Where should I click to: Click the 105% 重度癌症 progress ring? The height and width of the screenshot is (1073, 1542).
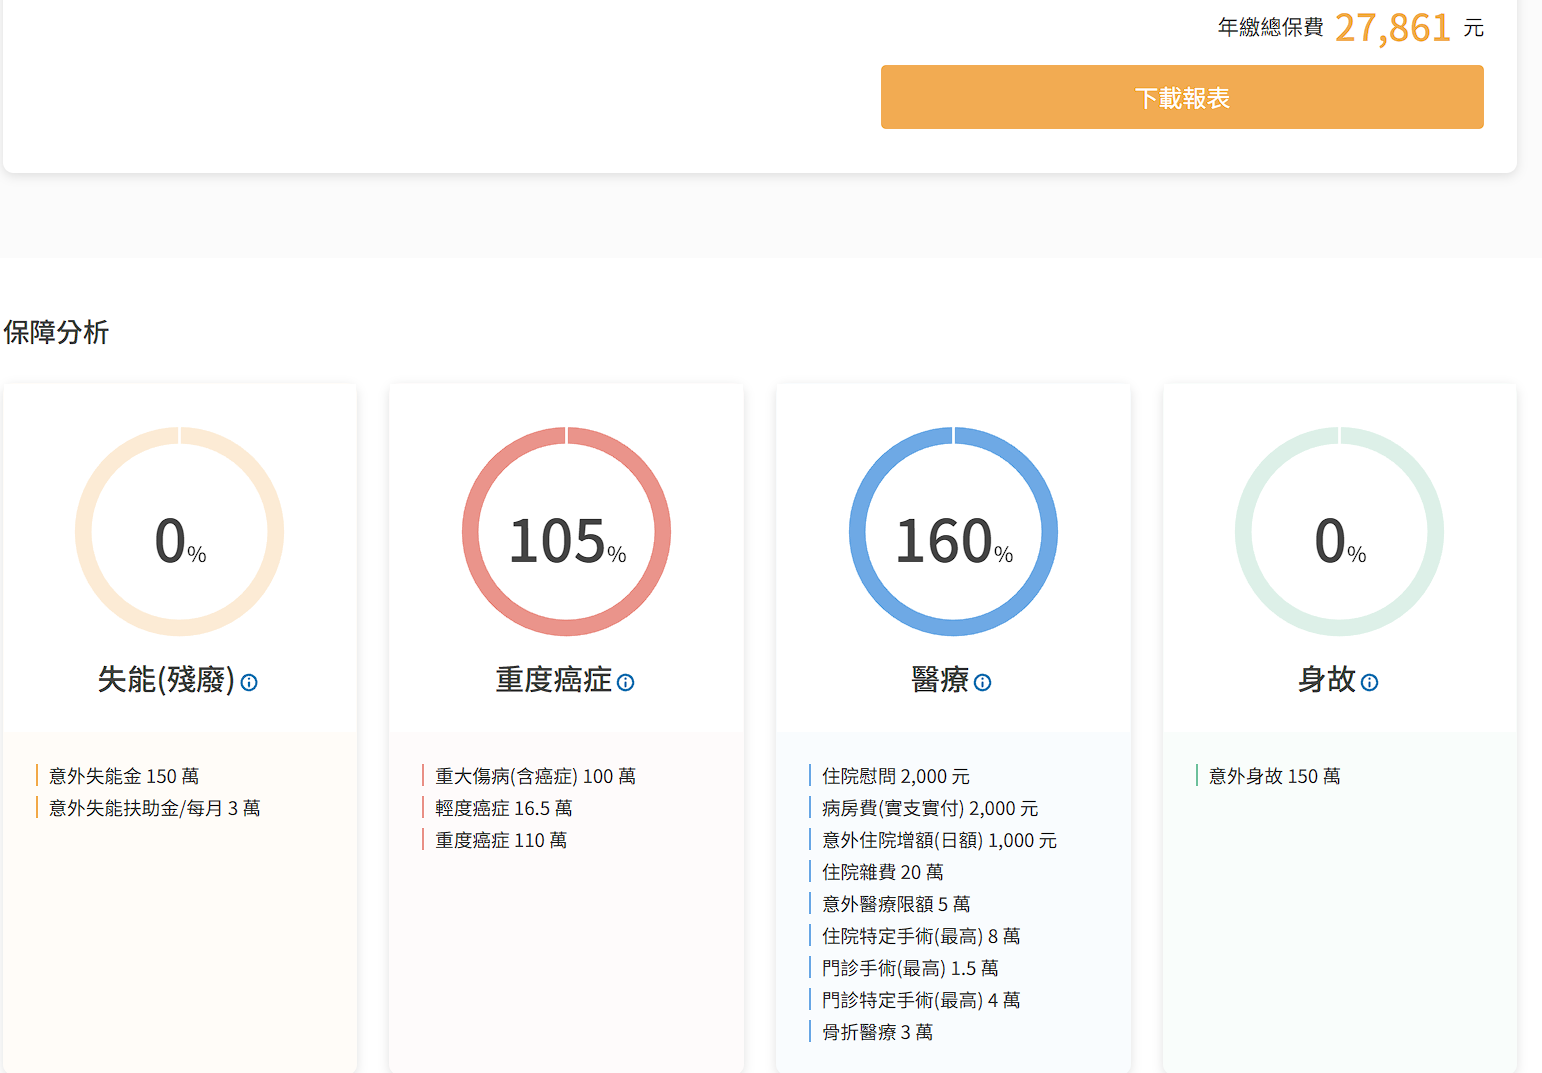[566, 532]
